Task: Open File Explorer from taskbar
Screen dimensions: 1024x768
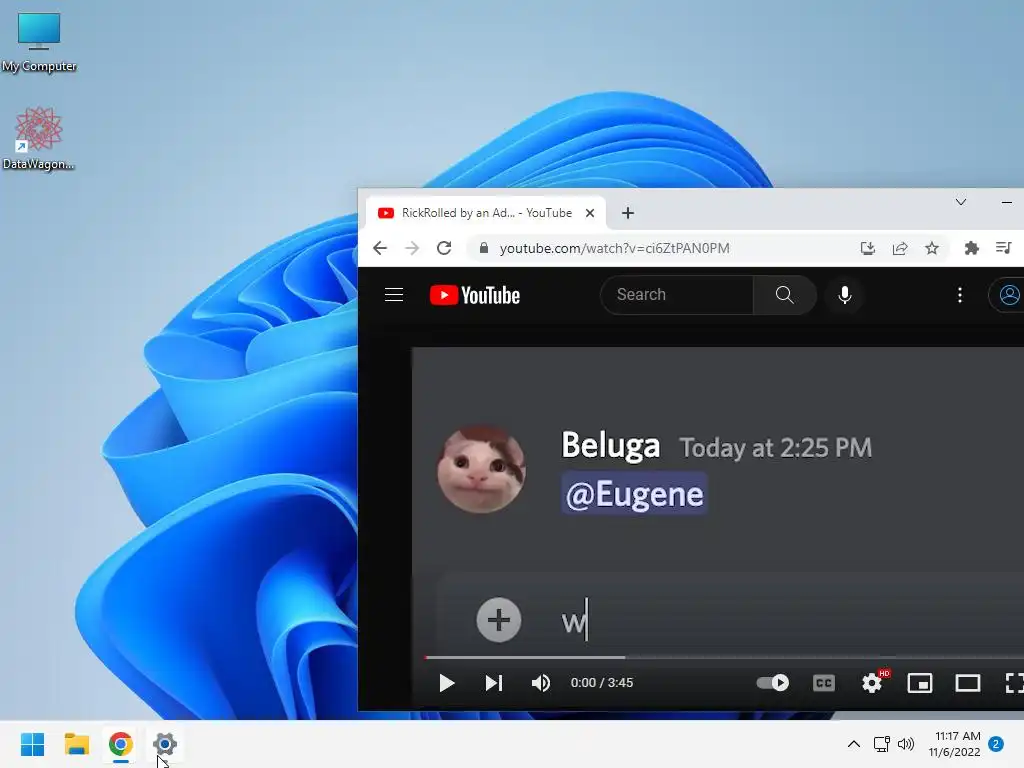Action: click(x=76, y=744)
